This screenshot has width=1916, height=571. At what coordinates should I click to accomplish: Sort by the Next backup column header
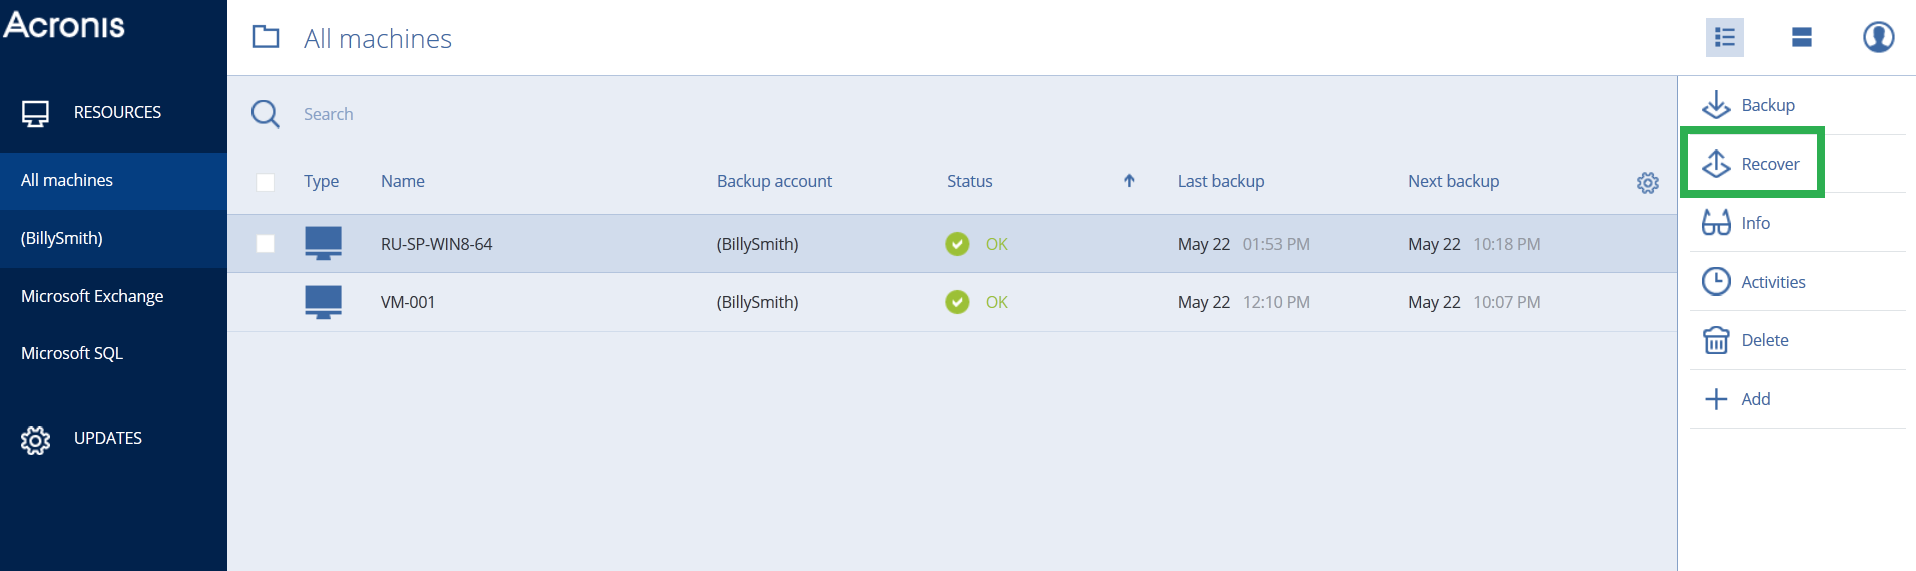tap(1453, 181)
